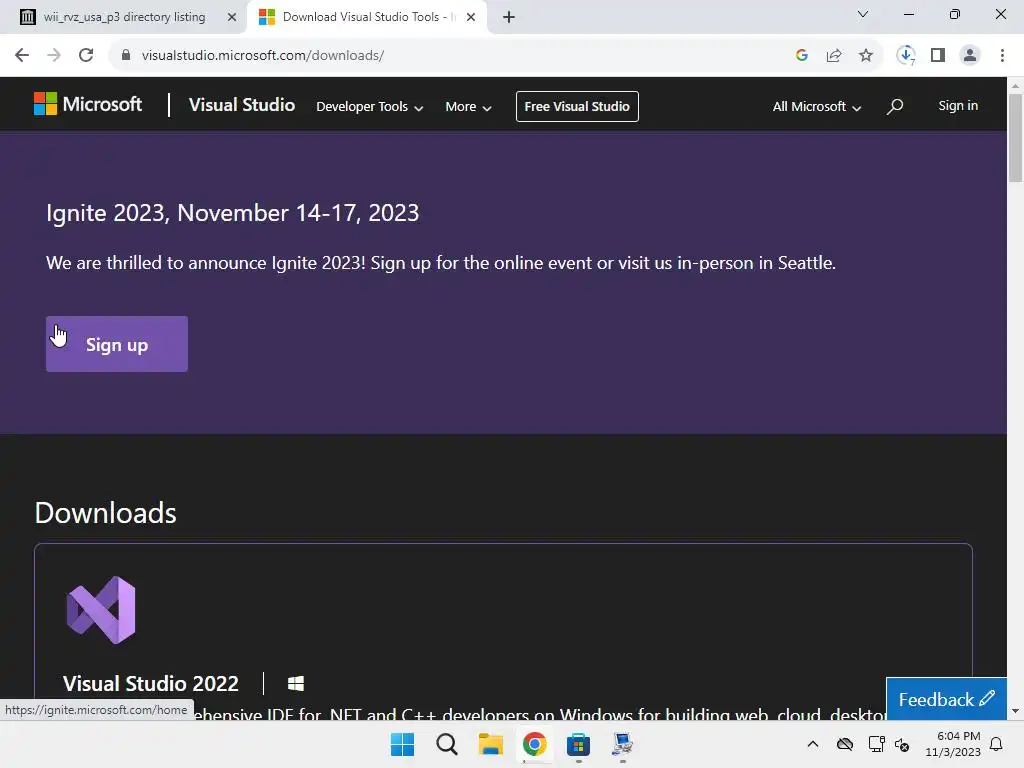The image size is (1024, 768).
Task: Click the muted volume tray icon
Action: [902, 744]
